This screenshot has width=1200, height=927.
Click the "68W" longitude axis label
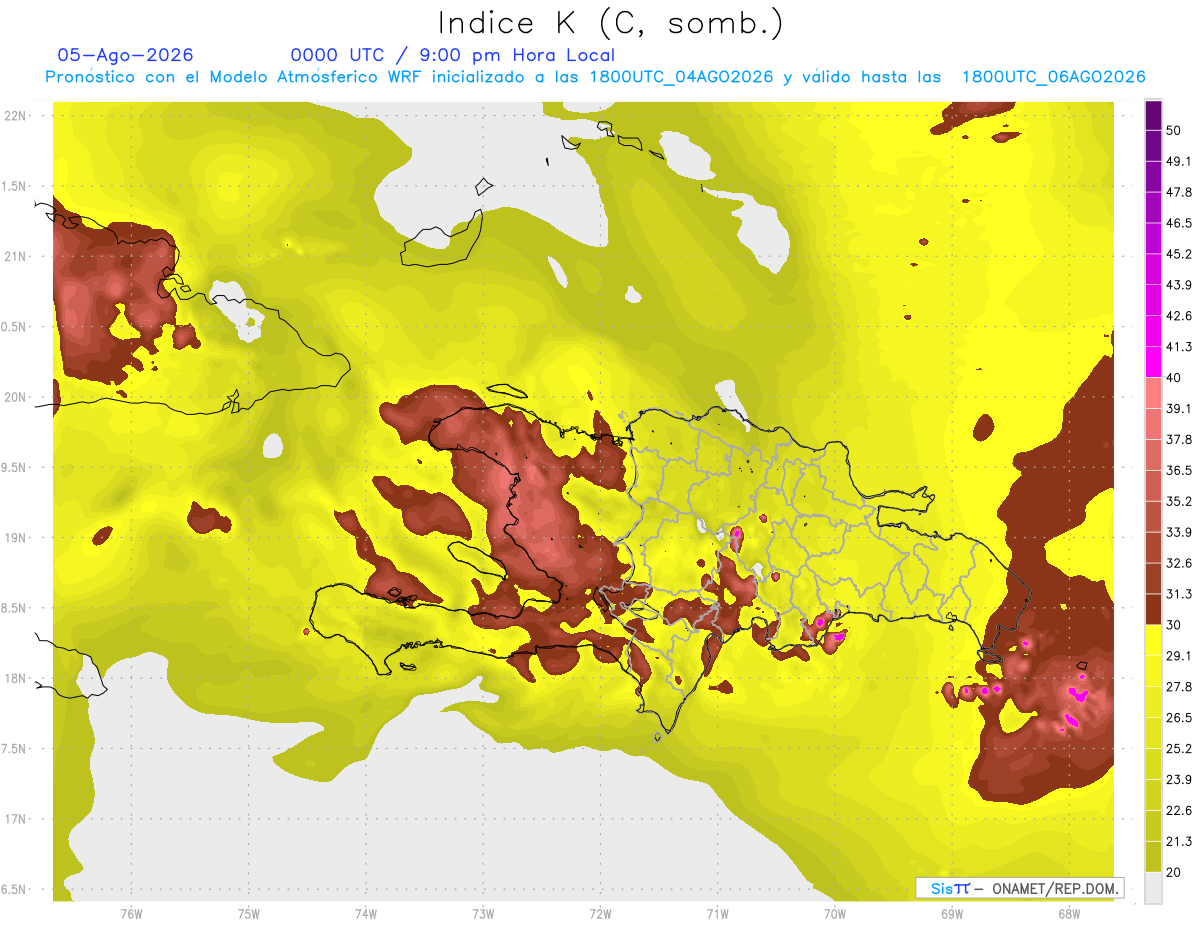point(1069,914)
